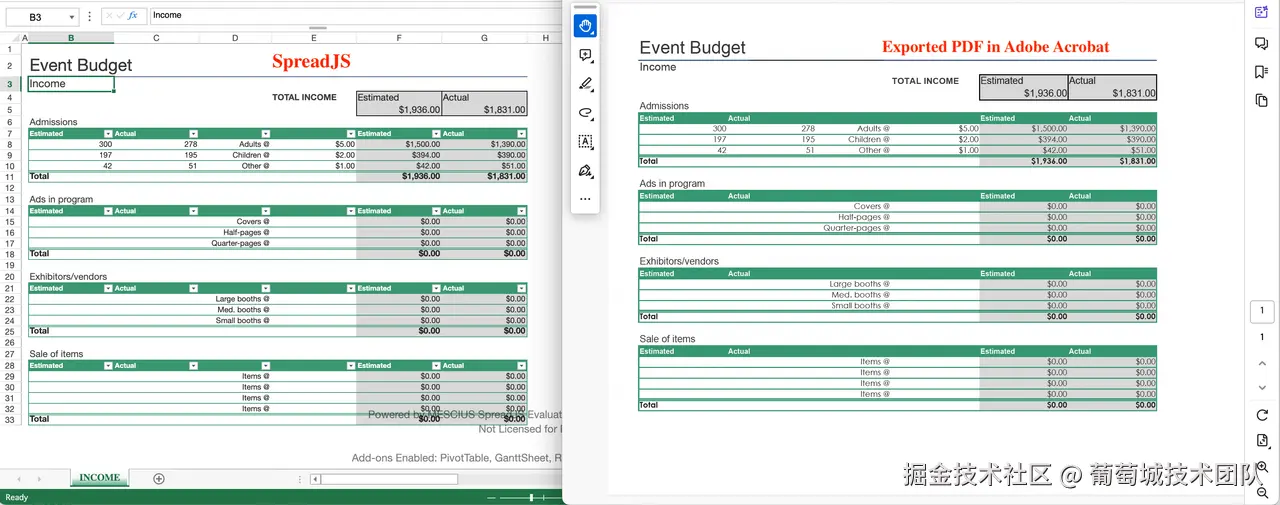Open the Comments panel in Acrobat sidebar

pyautogui.click(x=1262, y=43)
